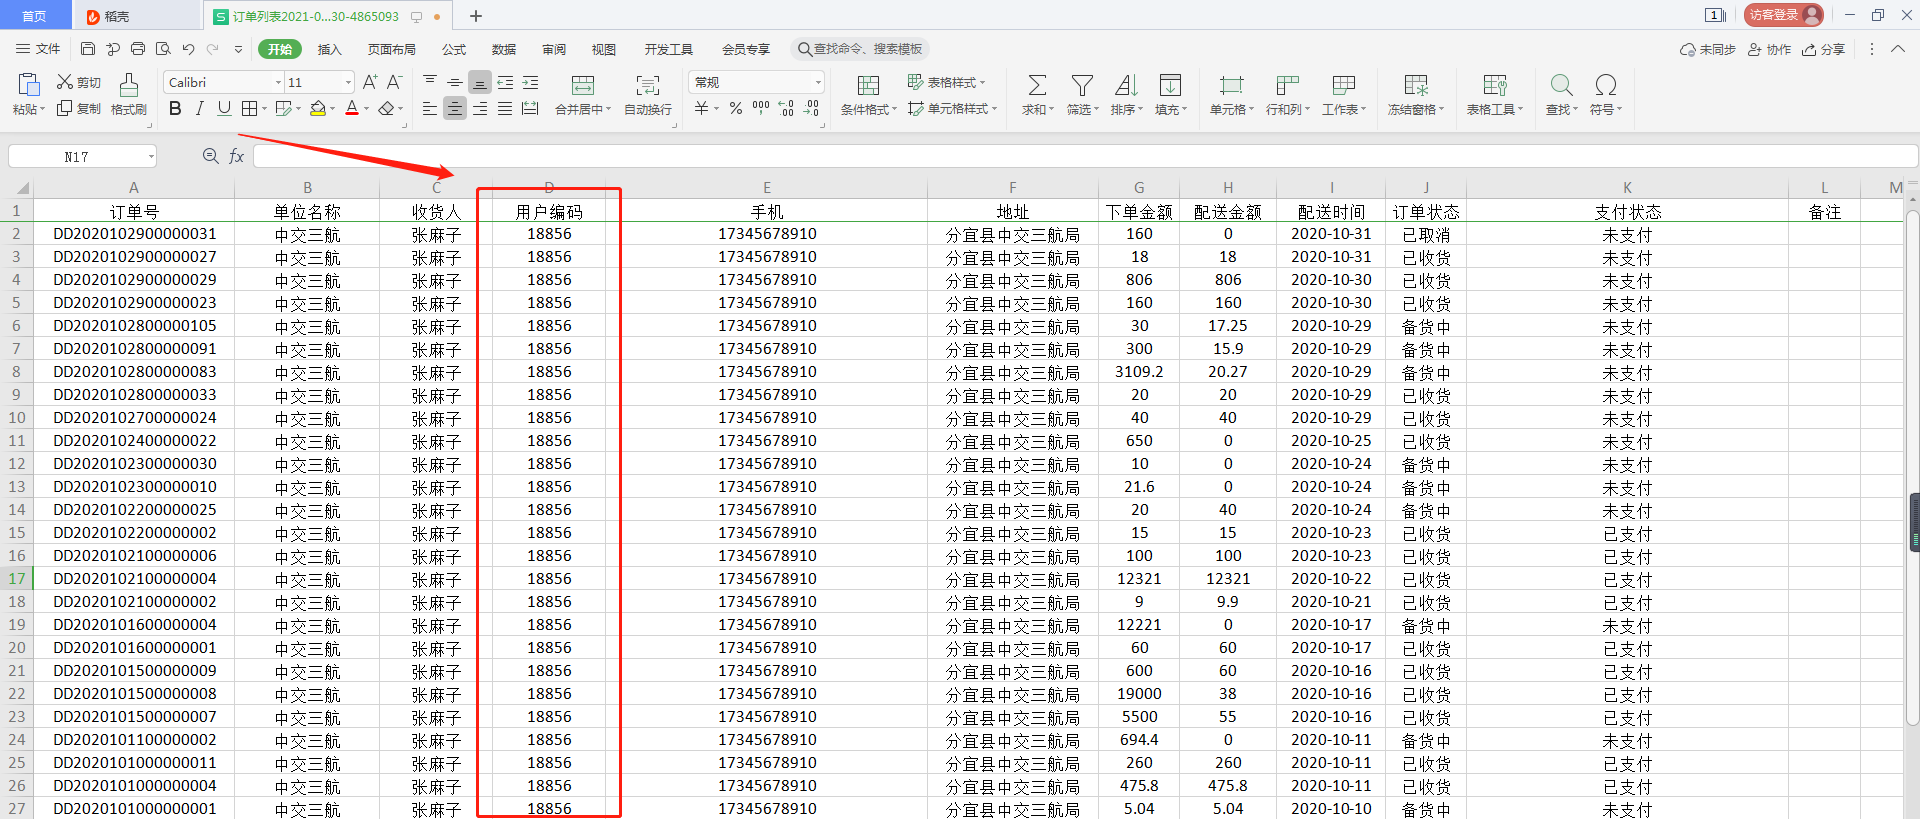Select column D header
Image resolution: width=1920 pixels, height=819 pixels.
tap(549, 188)
